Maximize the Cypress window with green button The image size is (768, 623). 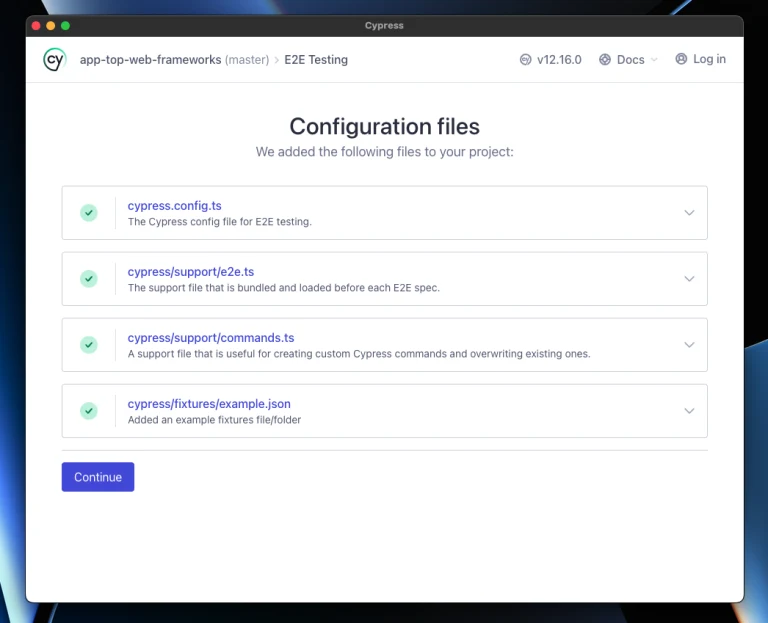(x=65, y=25)
